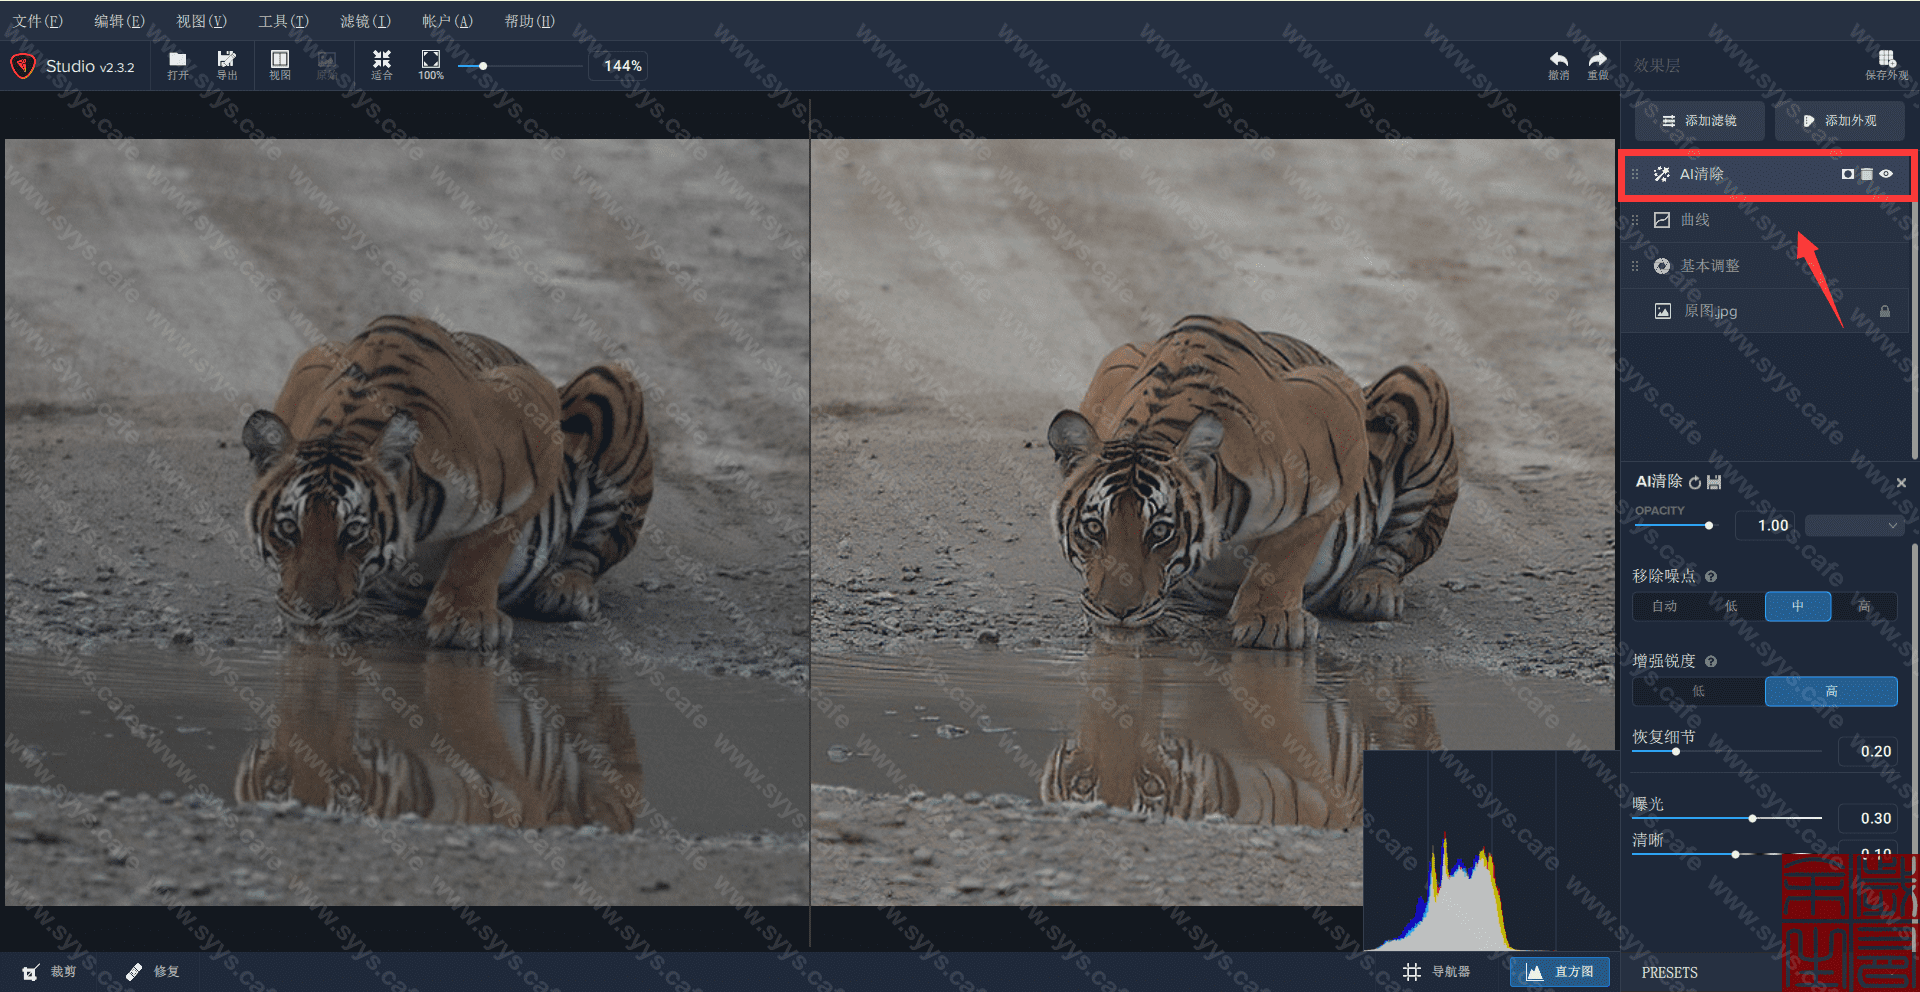Click the 适合 (Fit) zoom icon
Image resolution: width=1920 pixels, height=992 pixels.
tap(382, 65)
